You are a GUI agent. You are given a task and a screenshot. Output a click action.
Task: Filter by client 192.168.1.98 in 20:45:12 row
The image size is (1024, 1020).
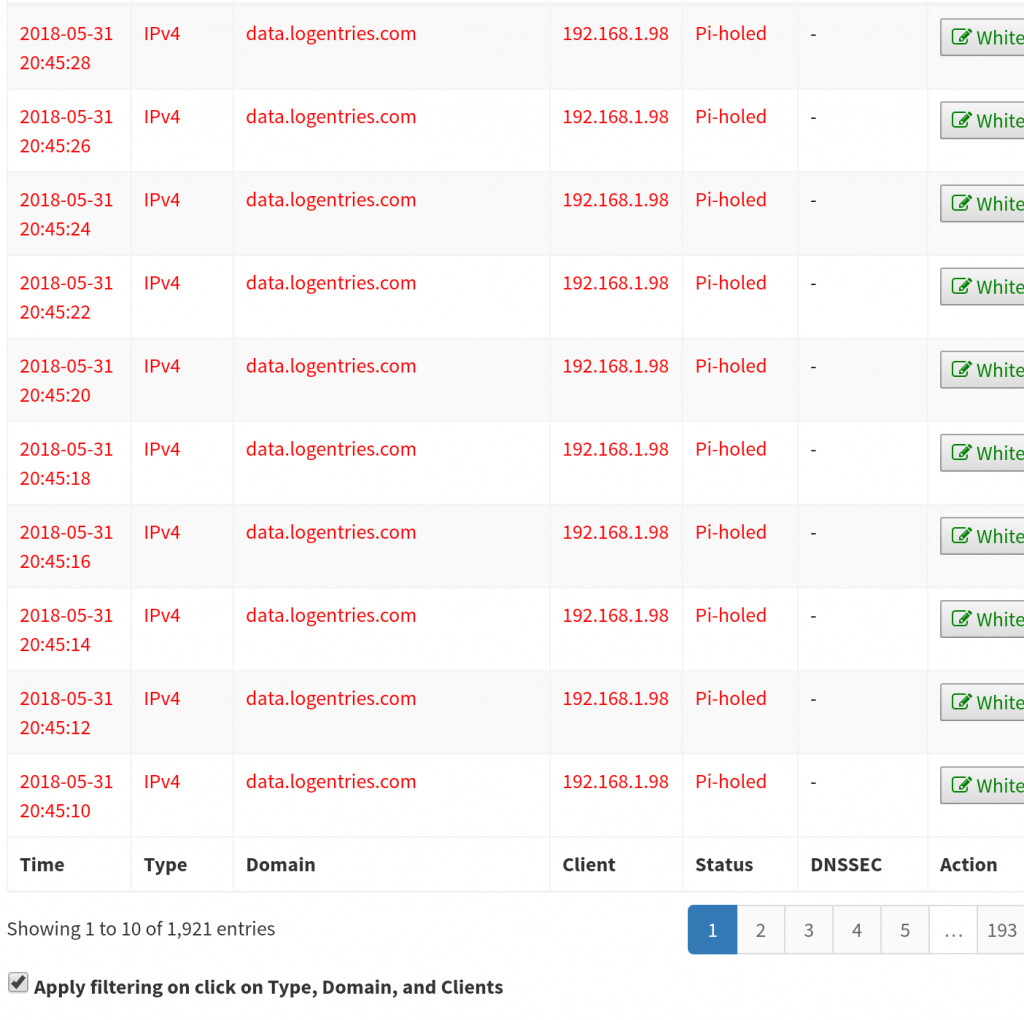pos(615,699)
